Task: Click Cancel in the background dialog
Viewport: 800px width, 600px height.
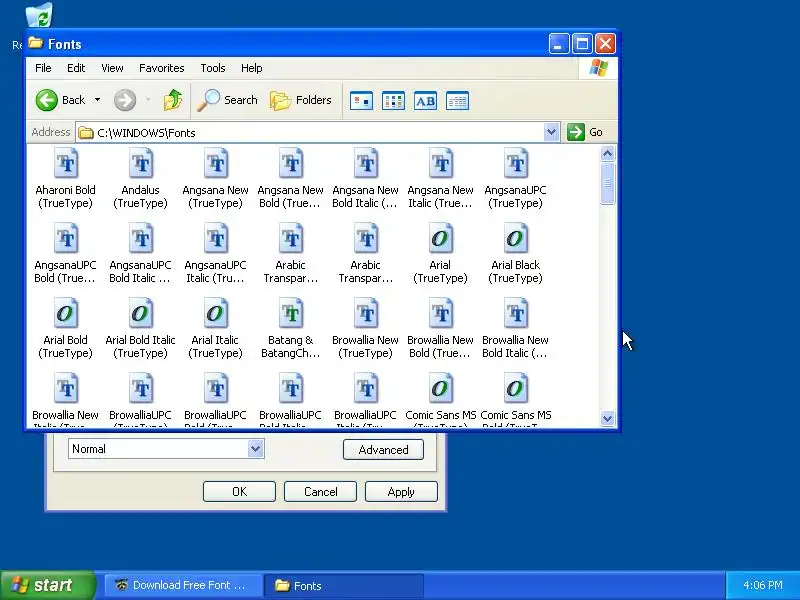Action: 320,492
